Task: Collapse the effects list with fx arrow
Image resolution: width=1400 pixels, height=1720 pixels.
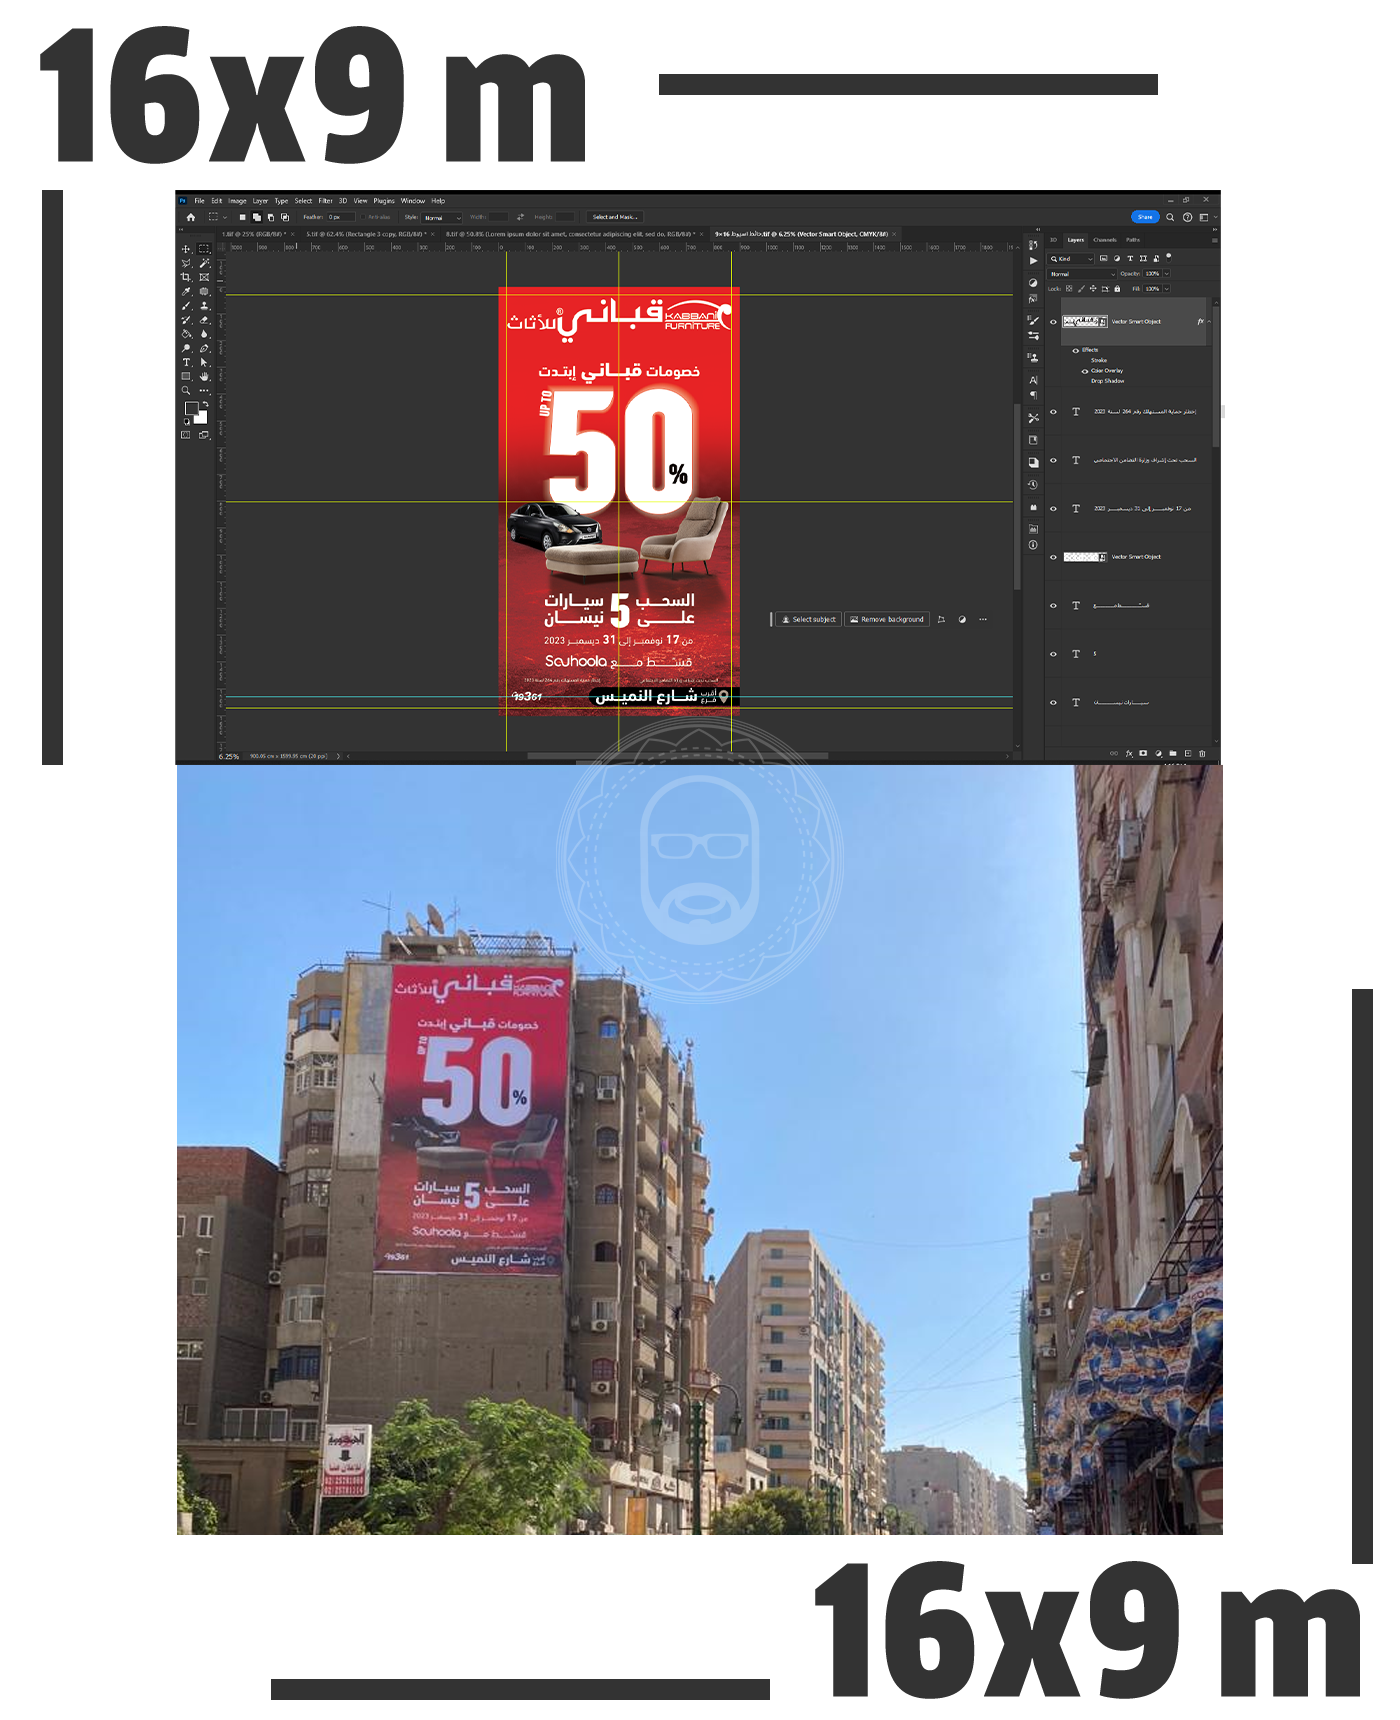Action: (x=1209, y=321)
